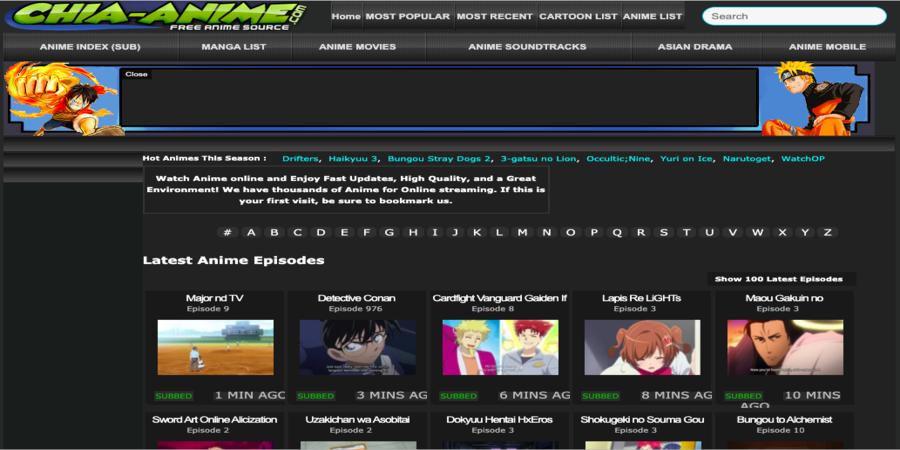Click Show 100 Latest Episodes button
900x450 pixels.
779,280
